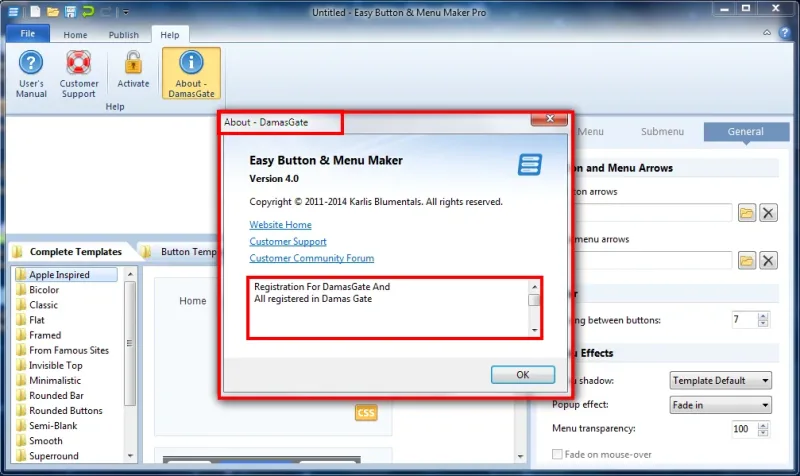Viewport: 800px width, 476px height.
Task: Click the Activate padlock icon
Action: tap(133, 63)
